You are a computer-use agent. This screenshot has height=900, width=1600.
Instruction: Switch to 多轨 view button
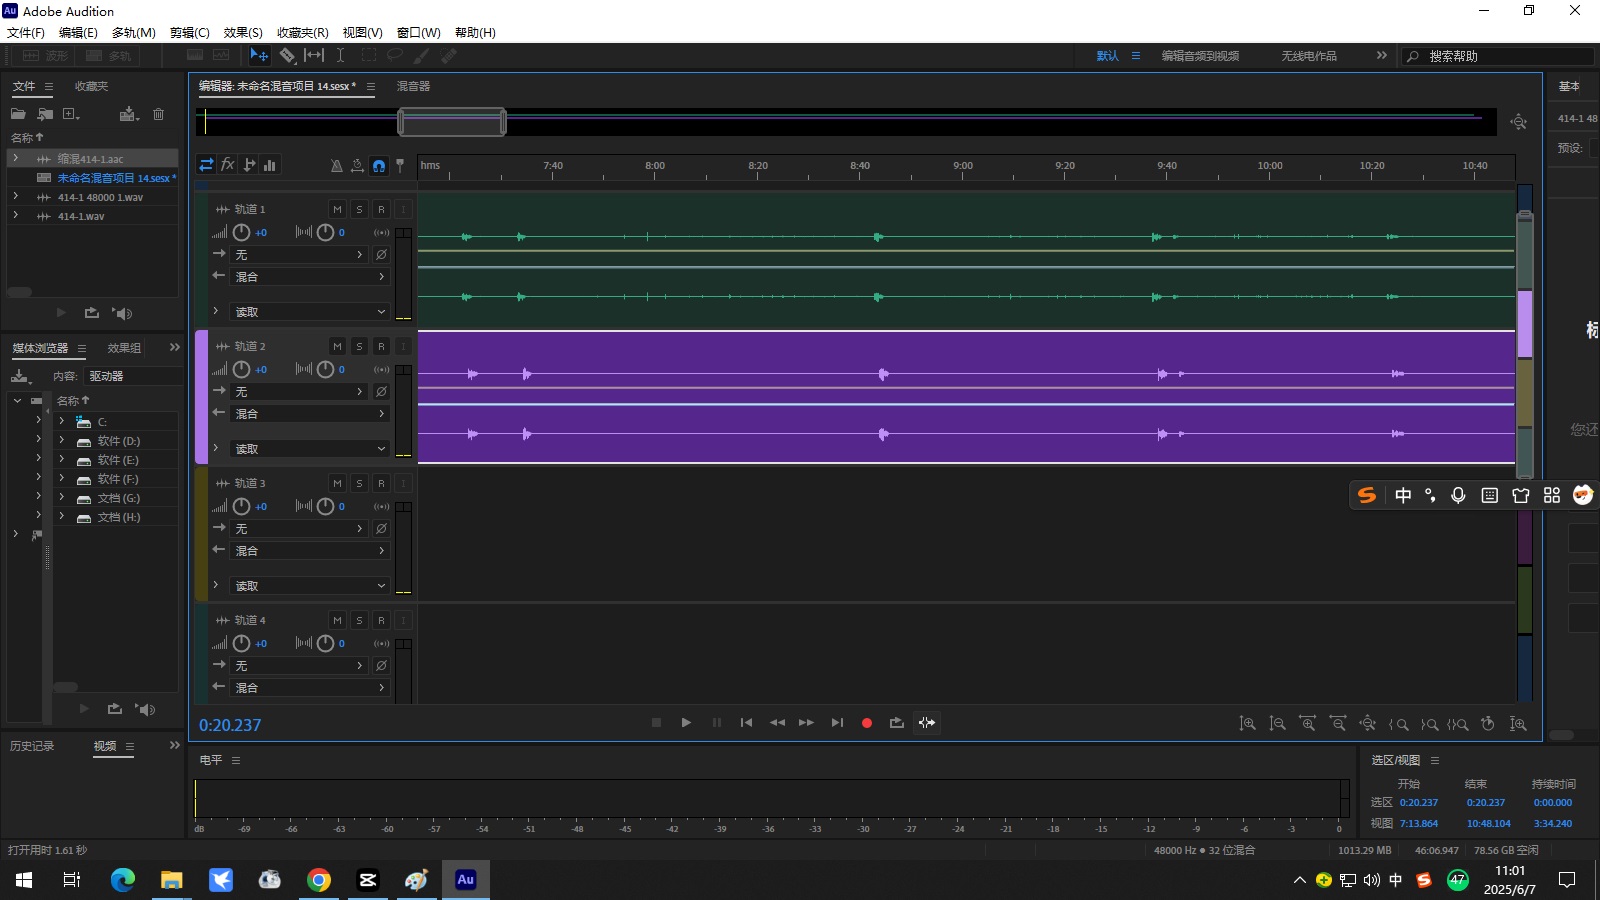coord(108,56)
